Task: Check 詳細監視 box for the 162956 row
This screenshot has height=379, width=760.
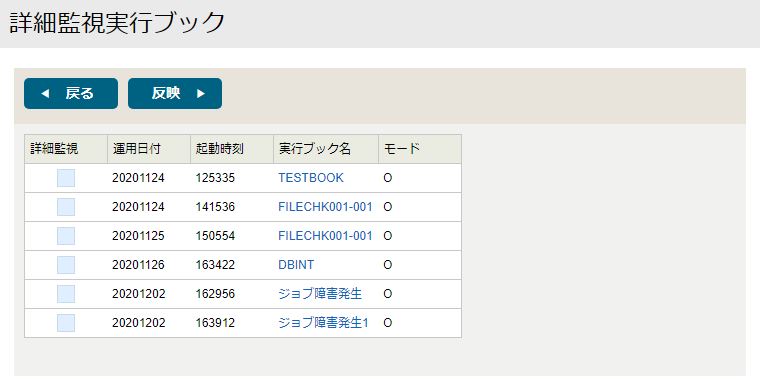Action: (66, 294)
